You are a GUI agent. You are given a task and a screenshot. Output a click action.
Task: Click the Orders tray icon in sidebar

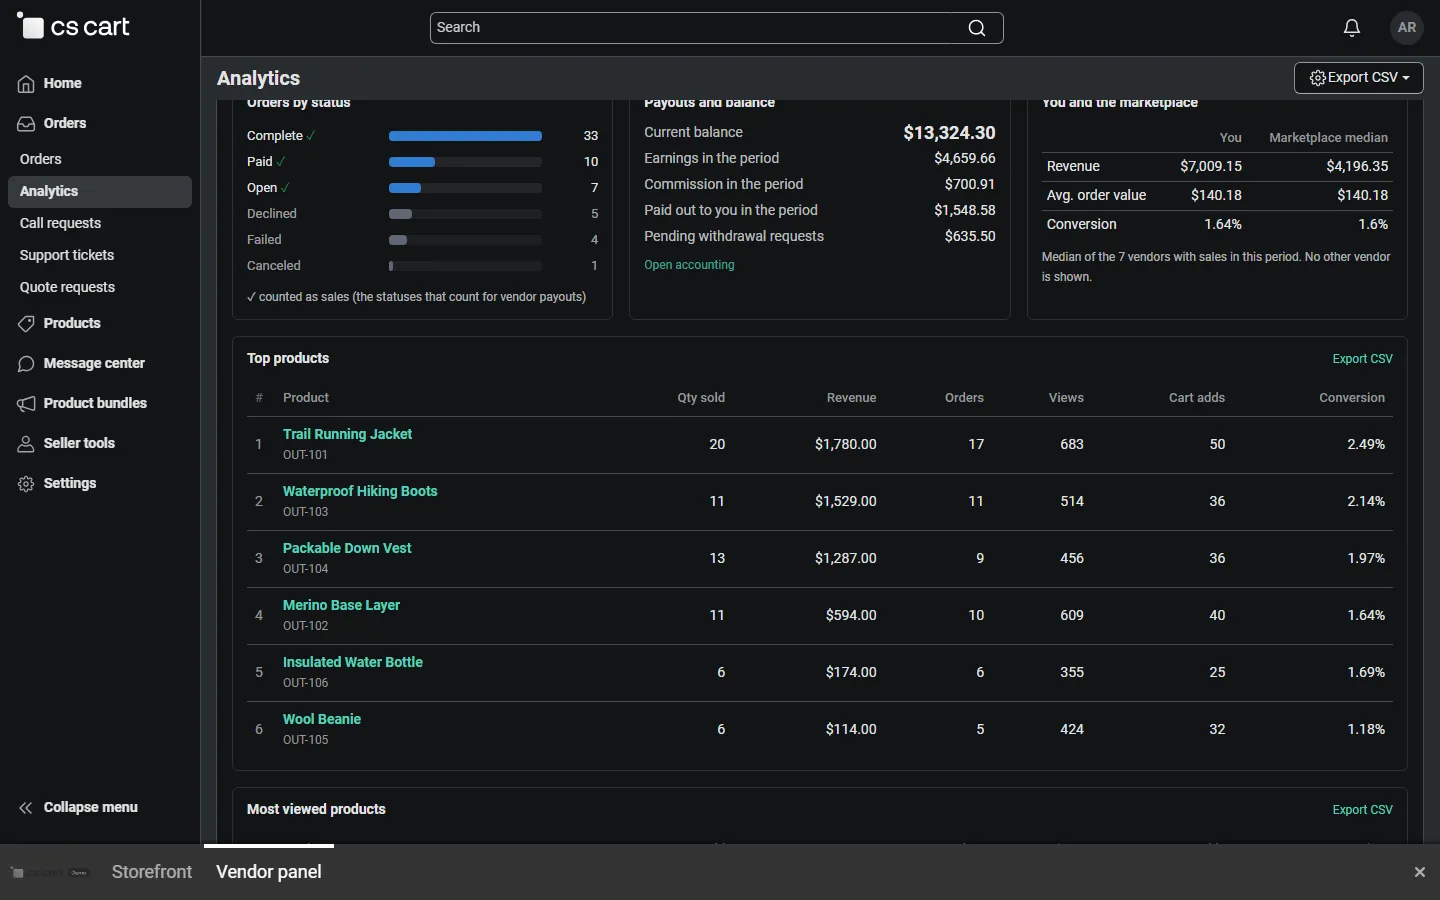(x=26, y=124)
